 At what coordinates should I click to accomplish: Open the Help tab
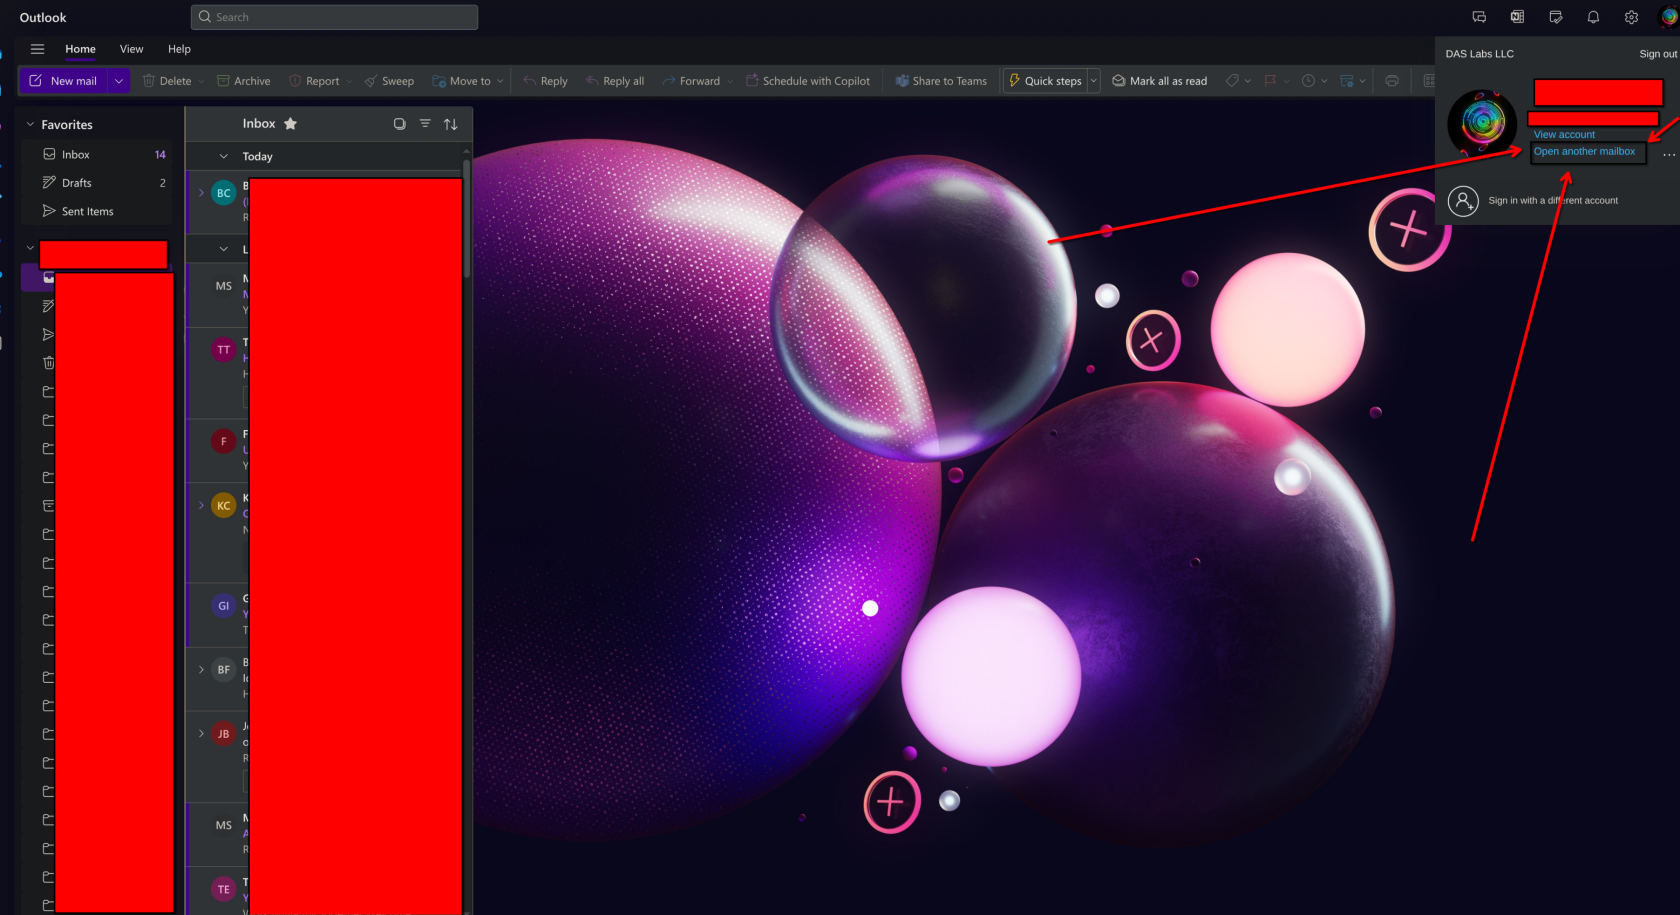179,49
